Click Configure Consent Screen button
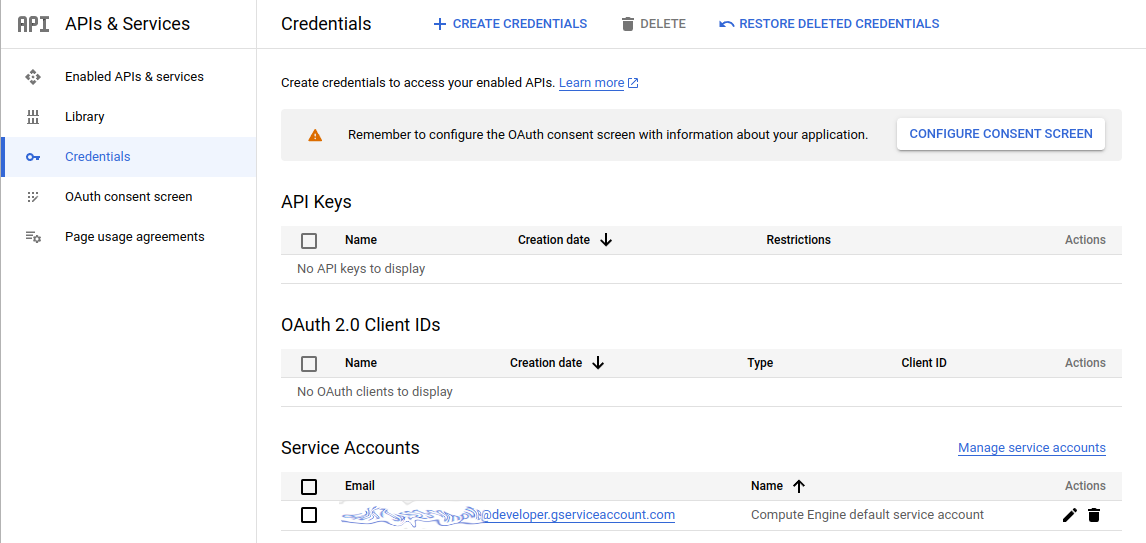Image resolution: width=1146 pixels, height=543 pixels. pos(1000,134)
